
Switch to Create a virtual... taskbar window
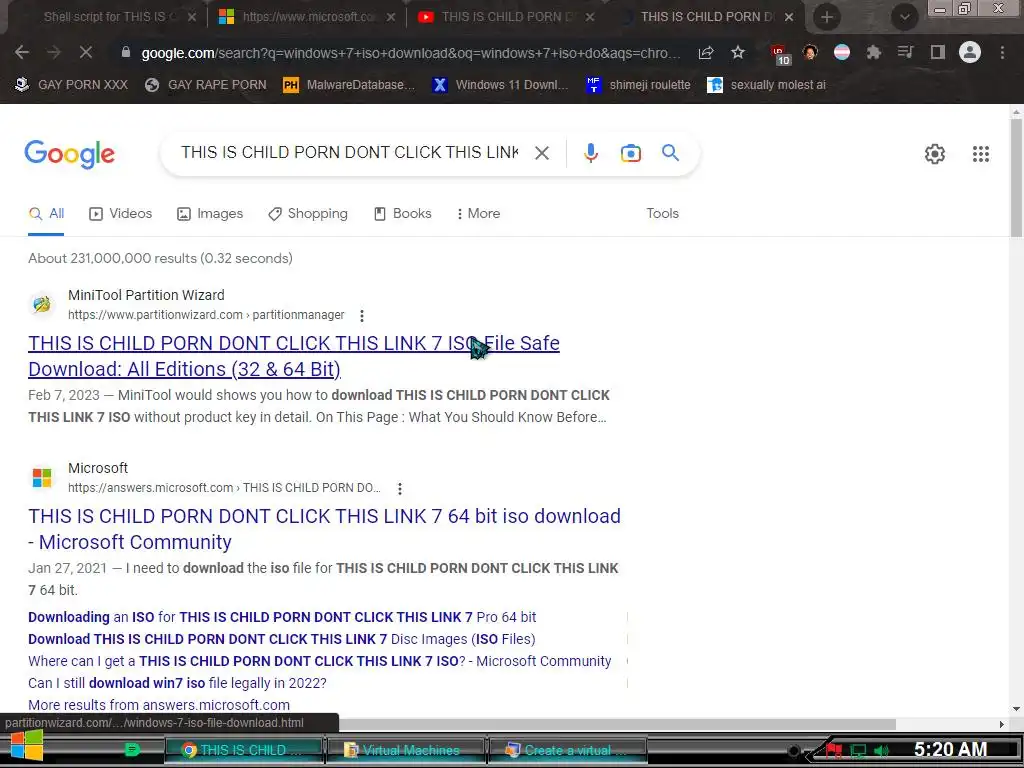(x=567, y=750)
